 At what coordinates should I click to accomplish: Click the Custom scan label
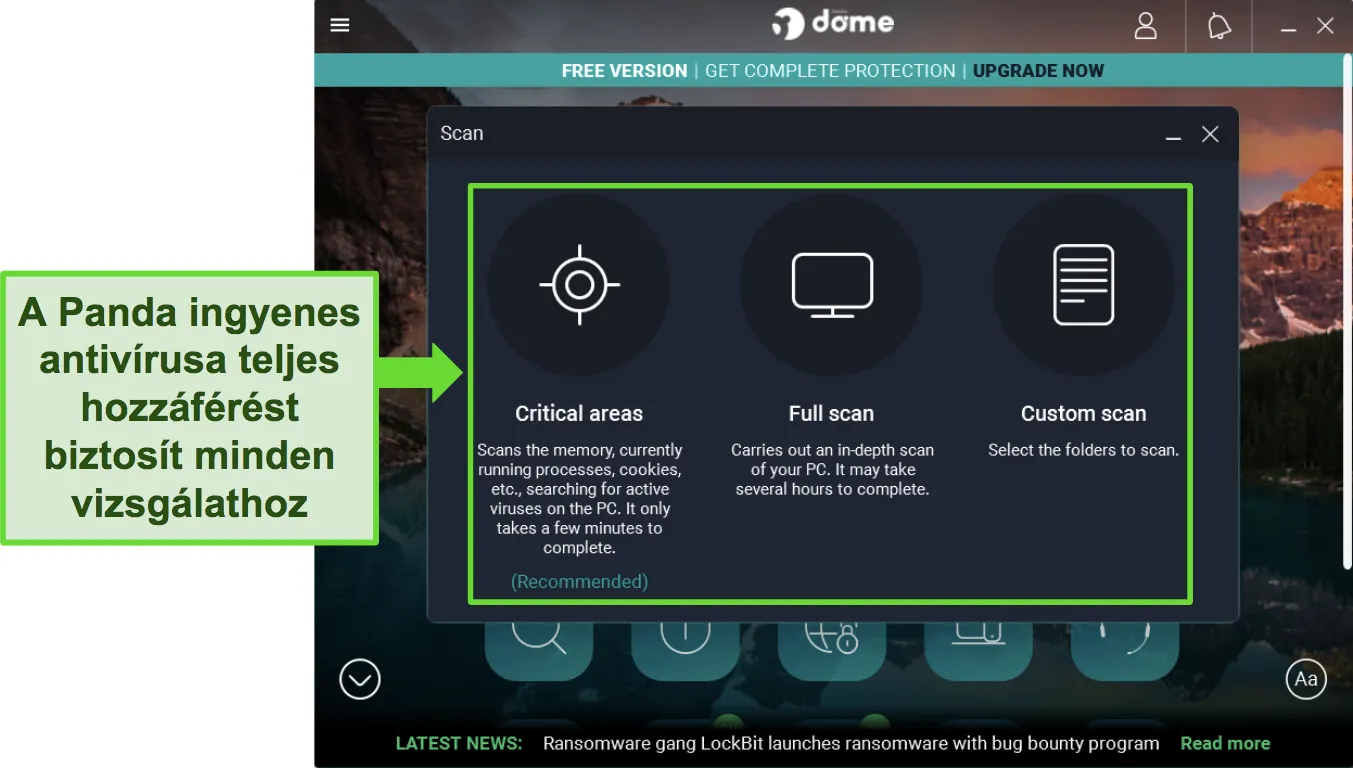pyautogui.click(x=1083, y=413)
